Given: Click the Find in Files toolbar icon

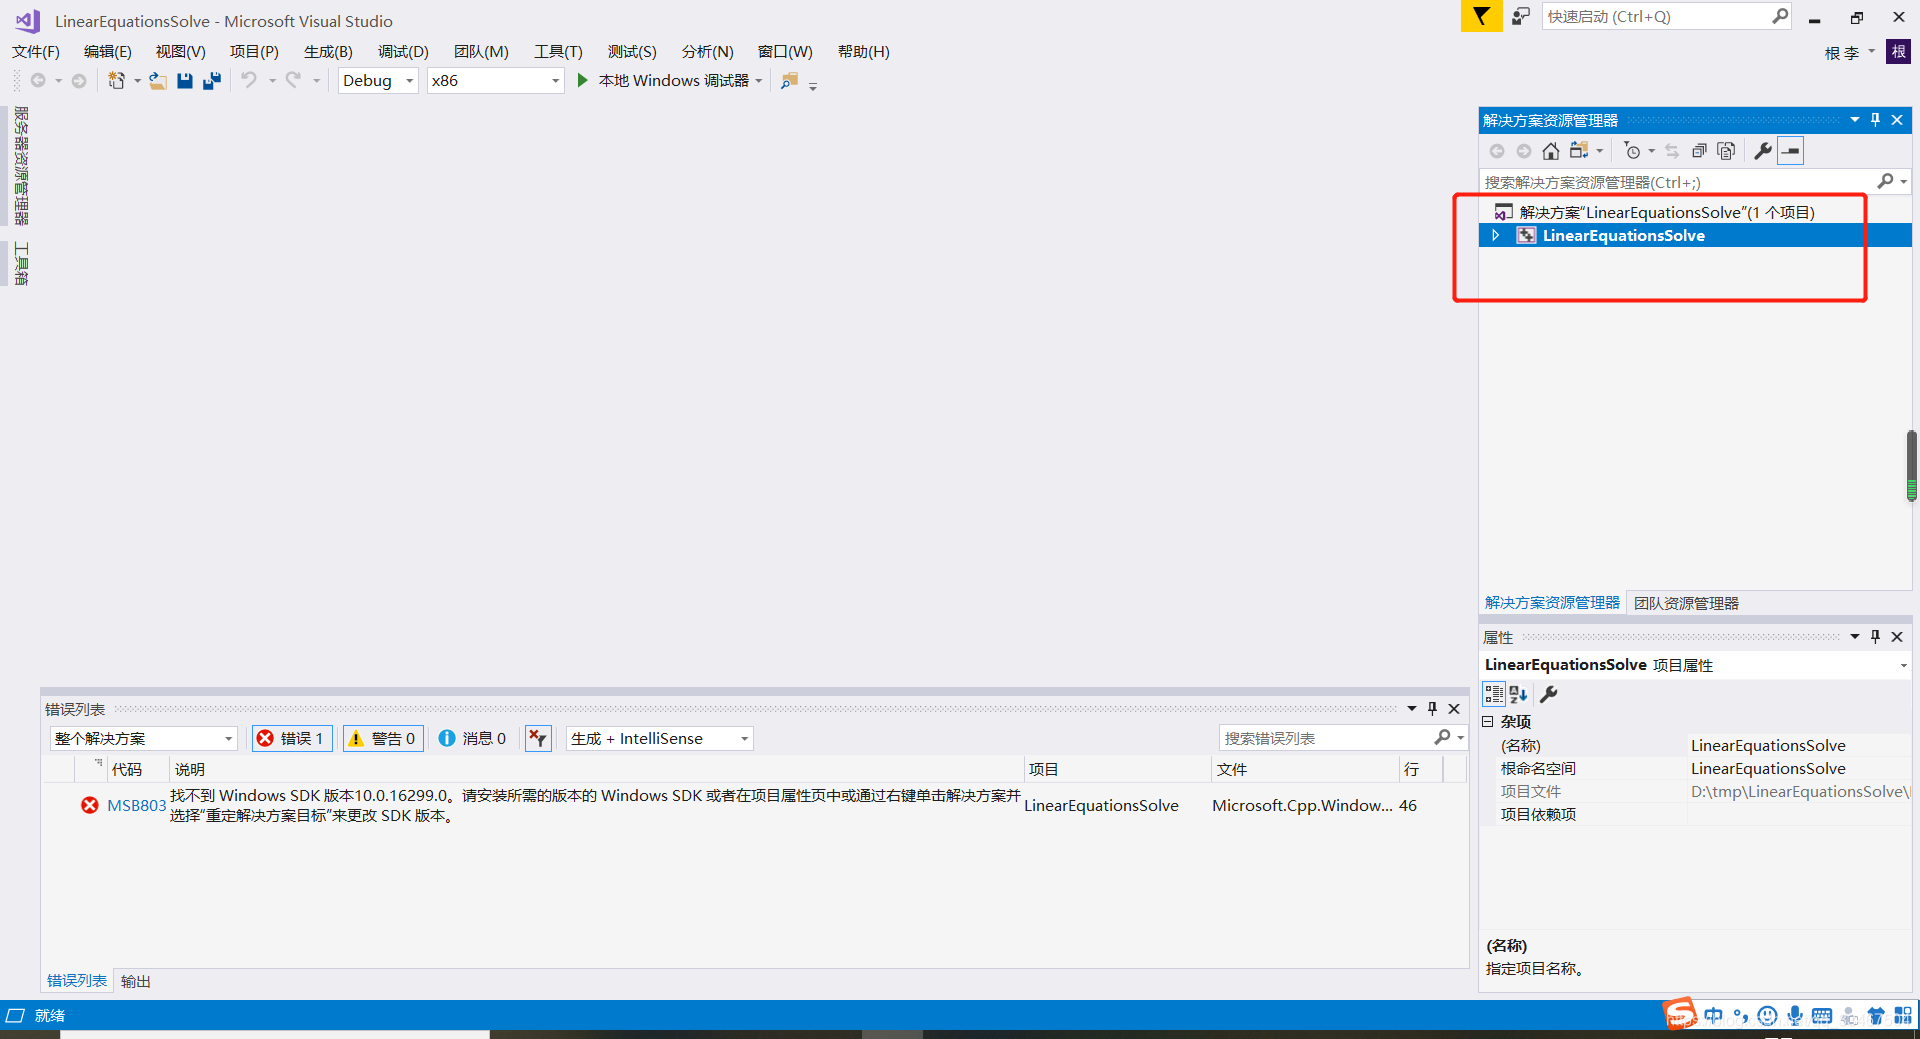Looking at the screenshot, I should tap(790, 81).
